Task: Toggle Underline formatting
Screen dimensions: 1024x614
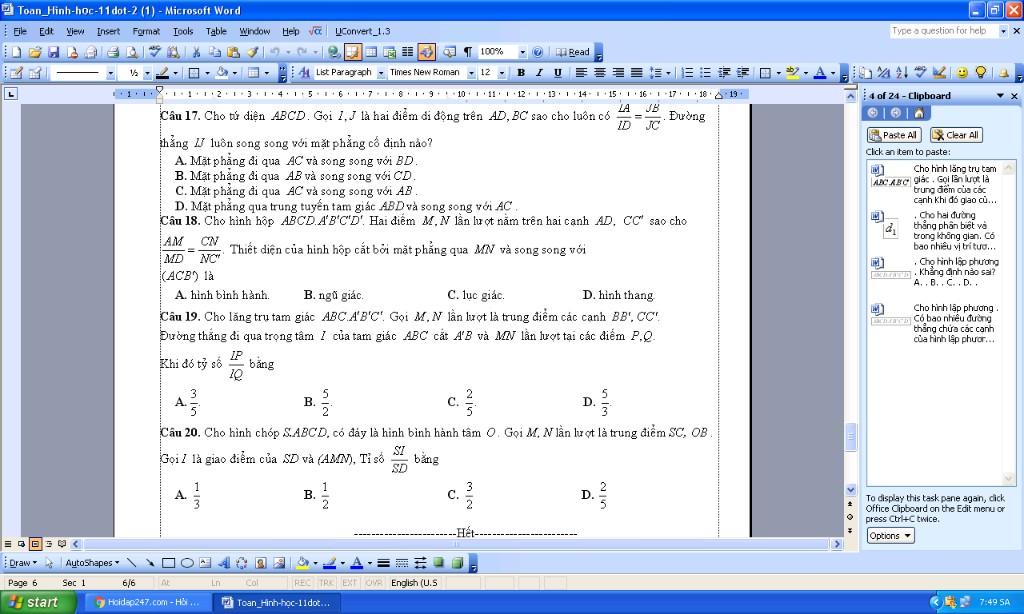Action: [558, 73]
